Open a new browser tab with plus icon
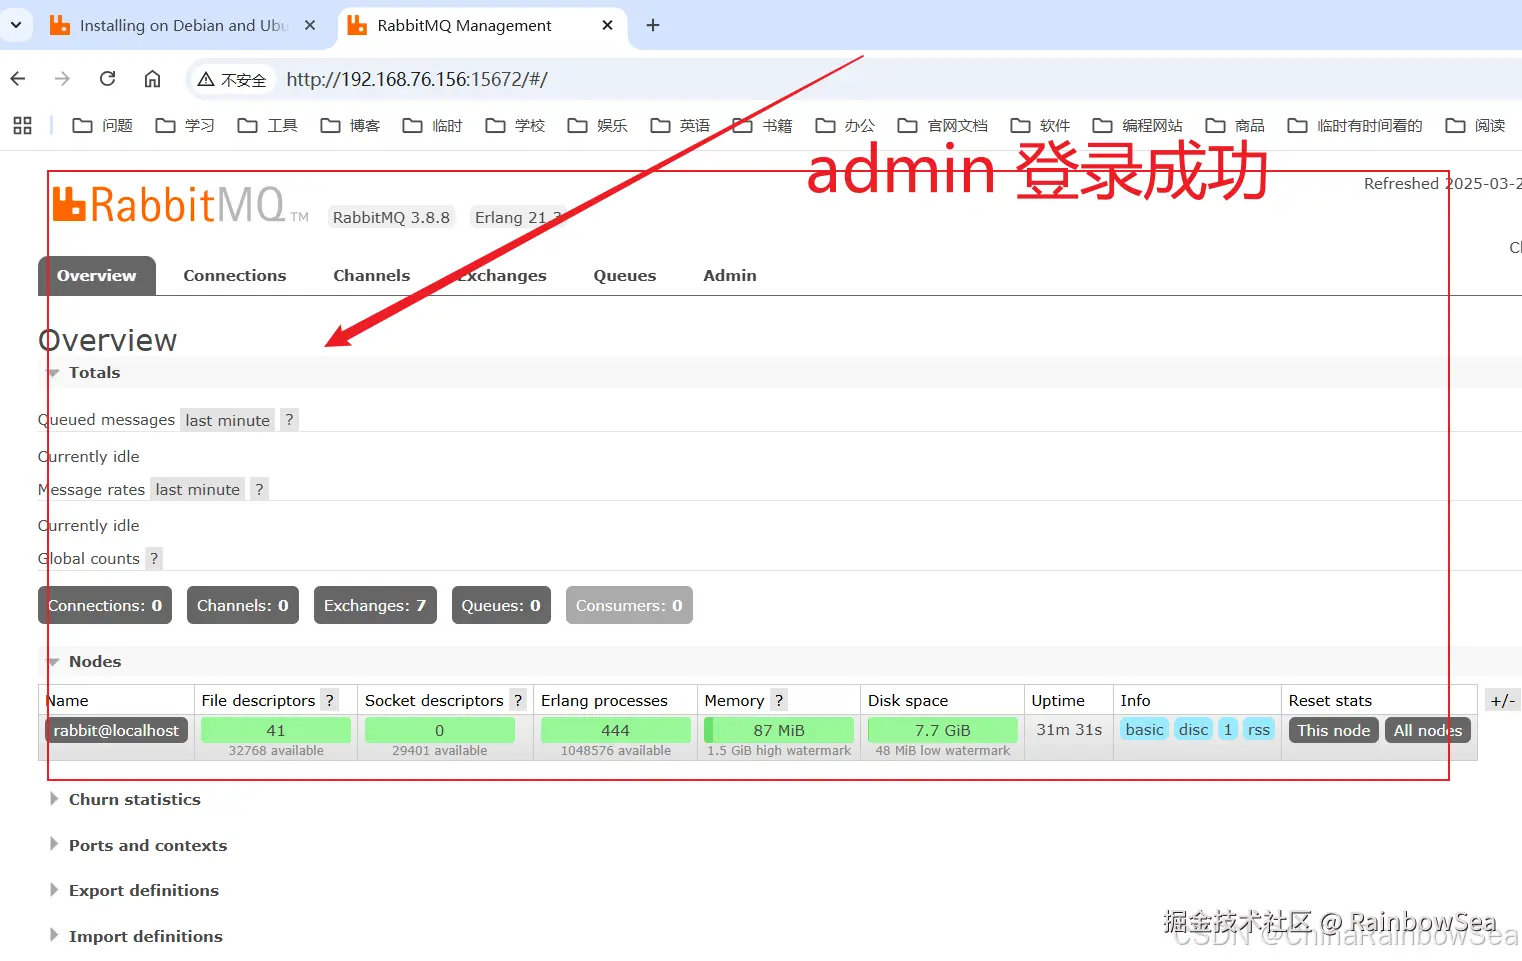Image resolution: width=1522 pixels, height=961 pixels. click(x=653, y=25)
